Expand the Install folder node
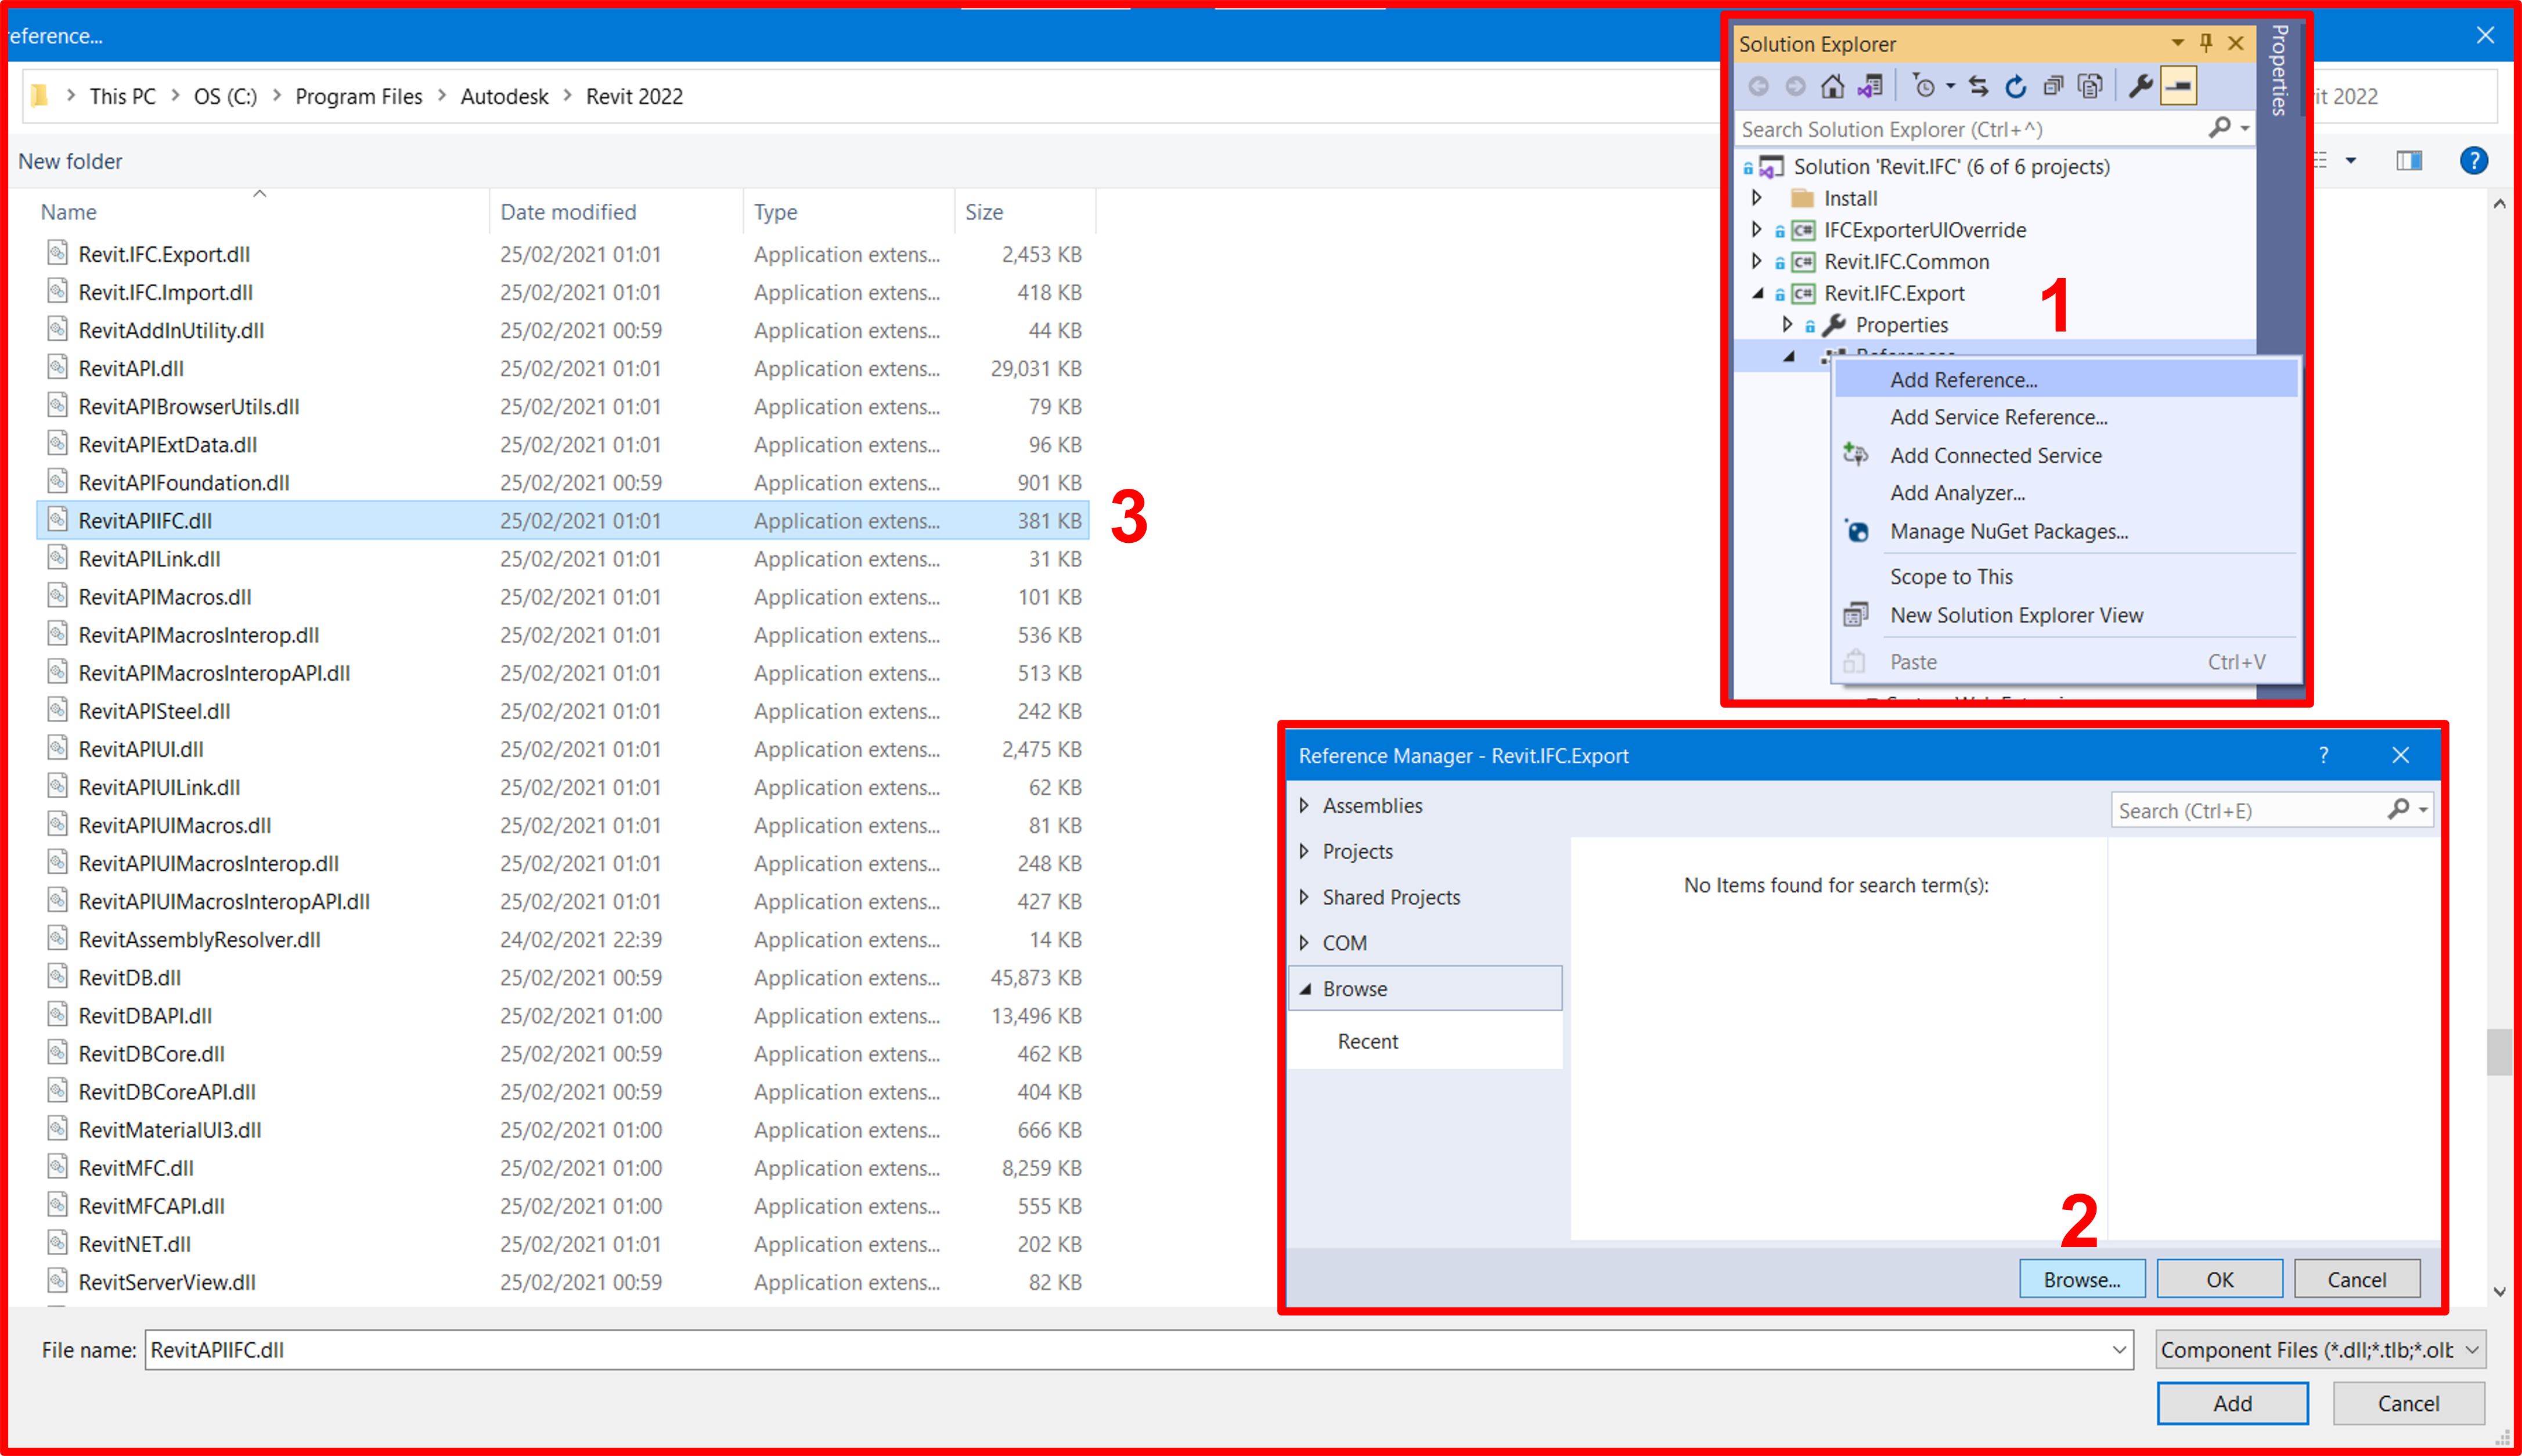Viewport: 2522px width, 1456px height. [1757, 198]
